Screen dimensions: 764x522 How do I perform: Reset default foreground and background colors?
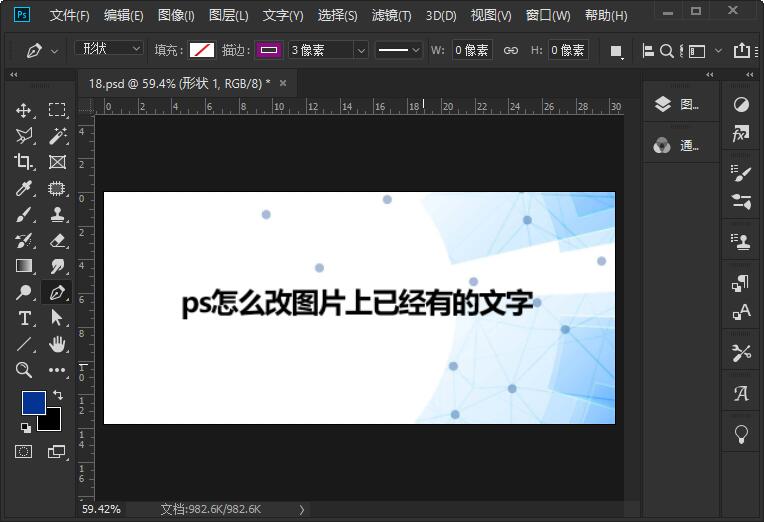pos(26,427)
